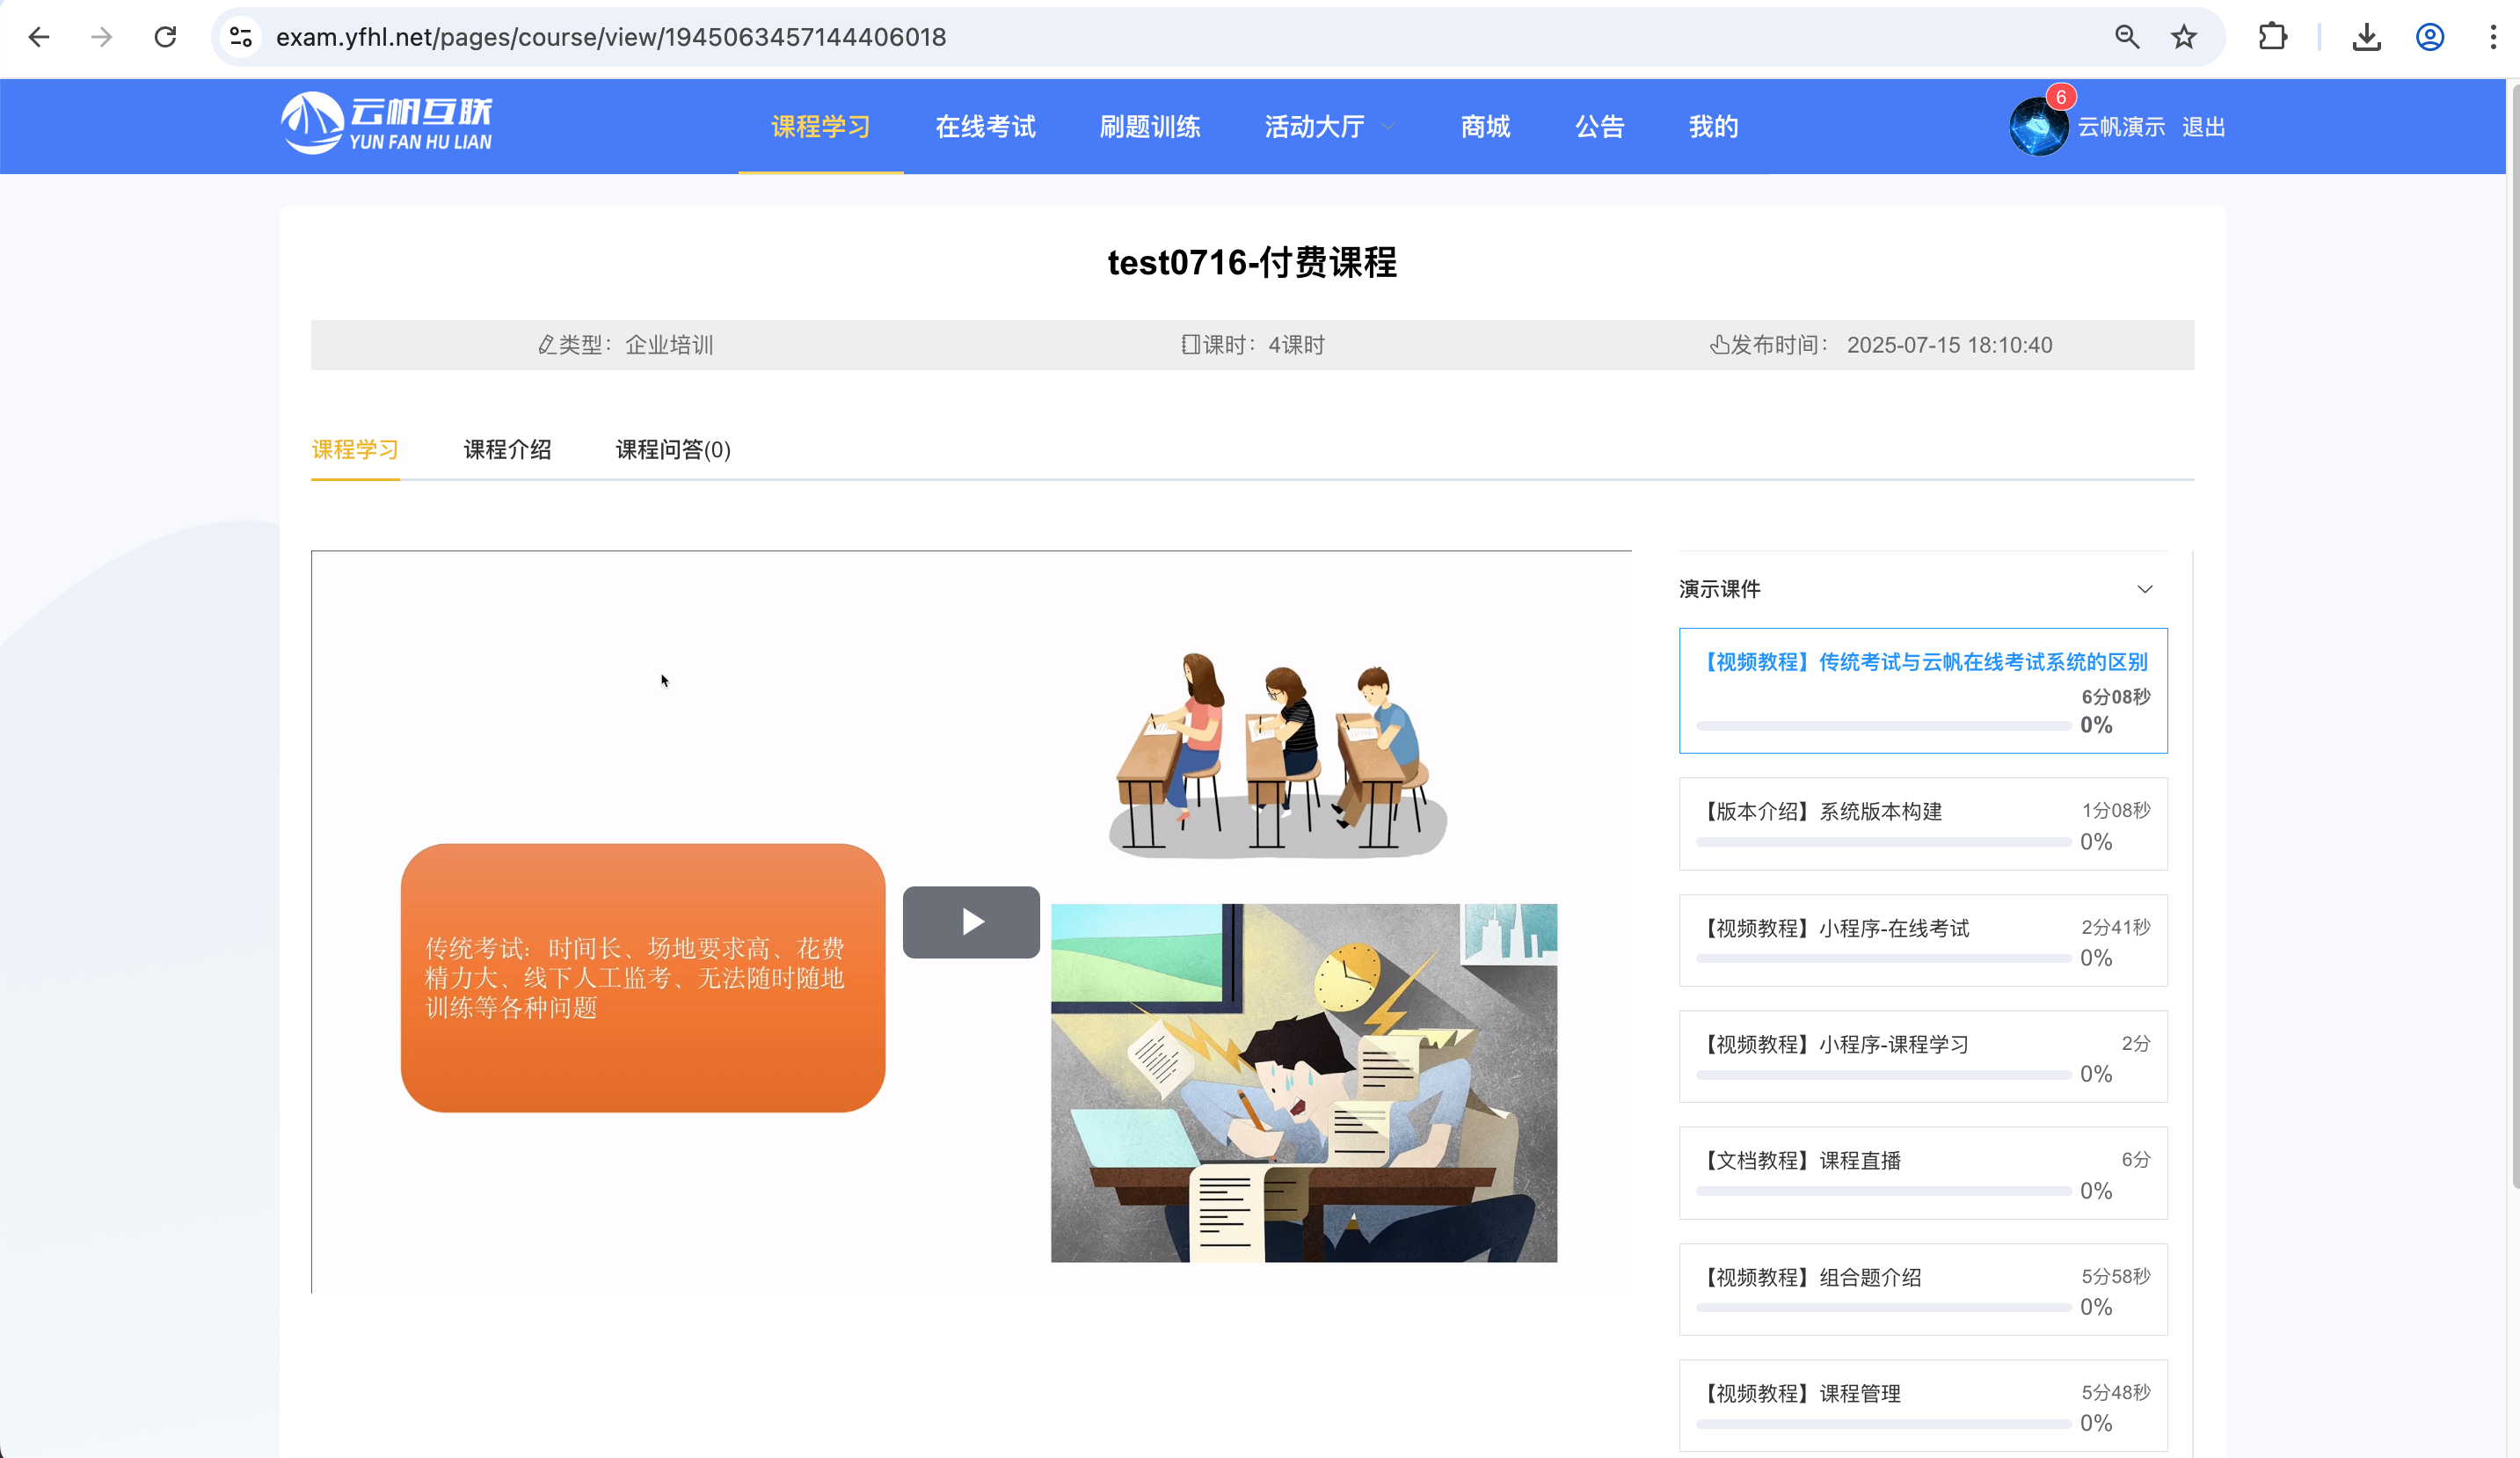The image size is (2520, 1458).
Task: Click 退出 to log out
Action: coord(2203,127)
